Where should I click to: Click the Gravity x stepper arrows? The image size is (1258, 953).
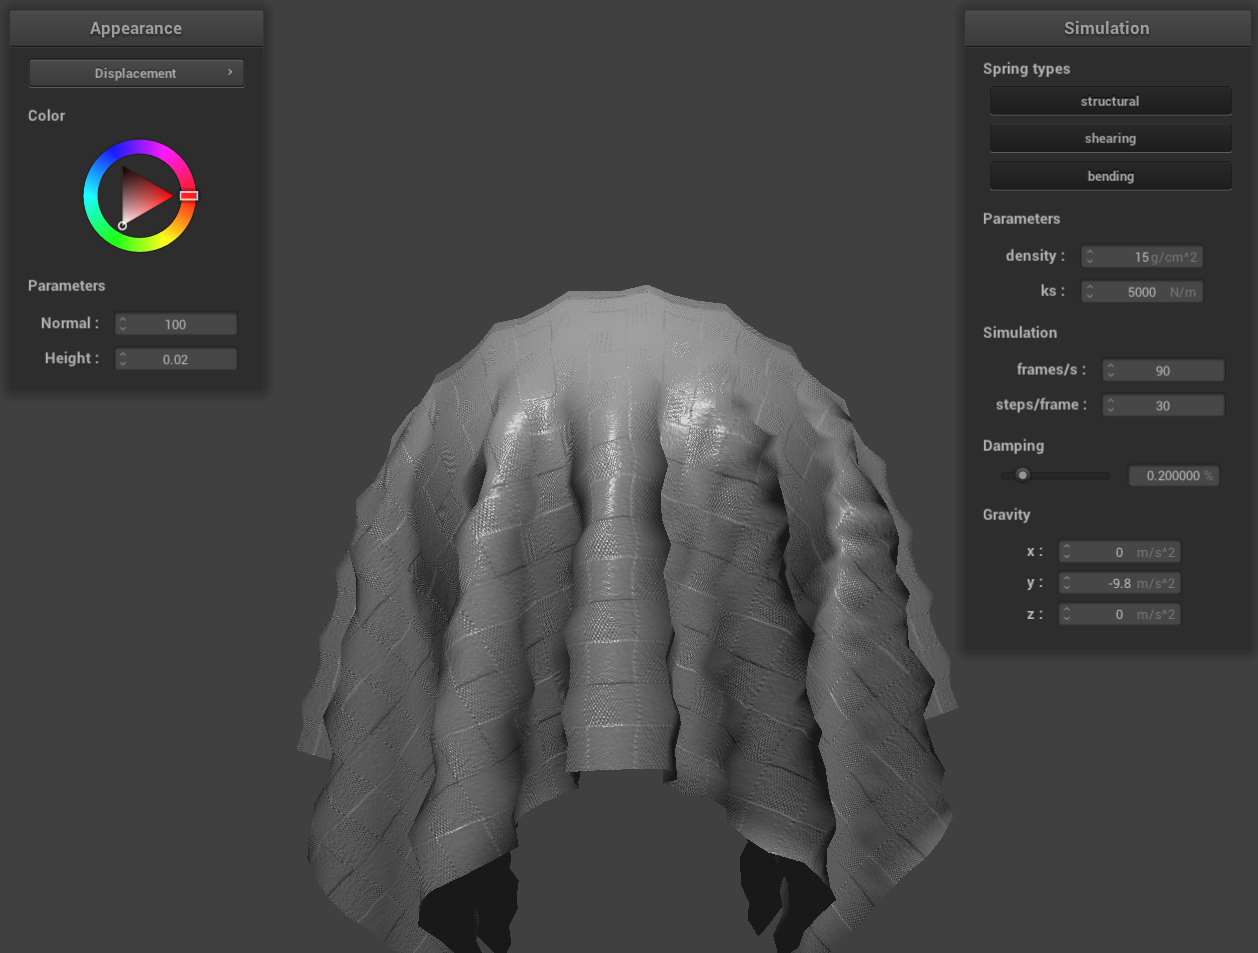pyautogui.click(x=1067, y=552)
